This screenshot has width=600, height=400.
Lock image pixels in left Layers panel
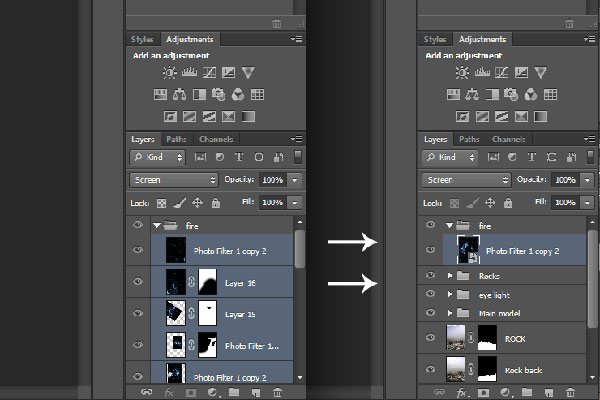click(x=179, y=203)
